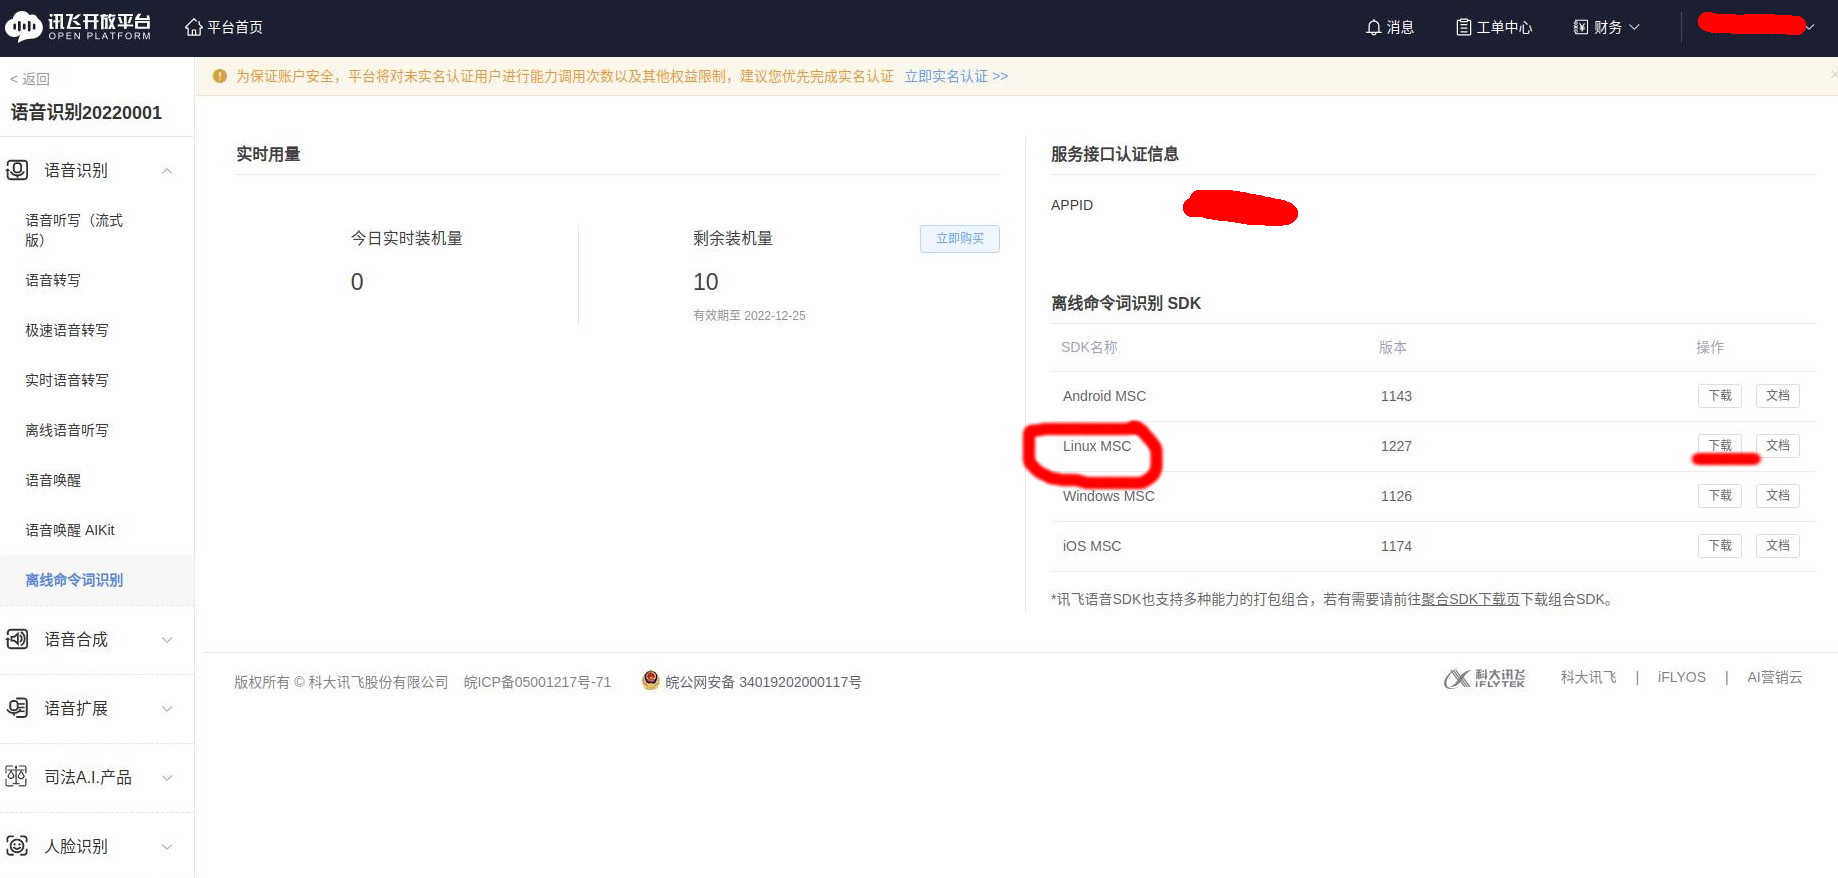Click the 语音合成 category icon
The height and width of the screenshot is (878, 1838).
point(17,639)
